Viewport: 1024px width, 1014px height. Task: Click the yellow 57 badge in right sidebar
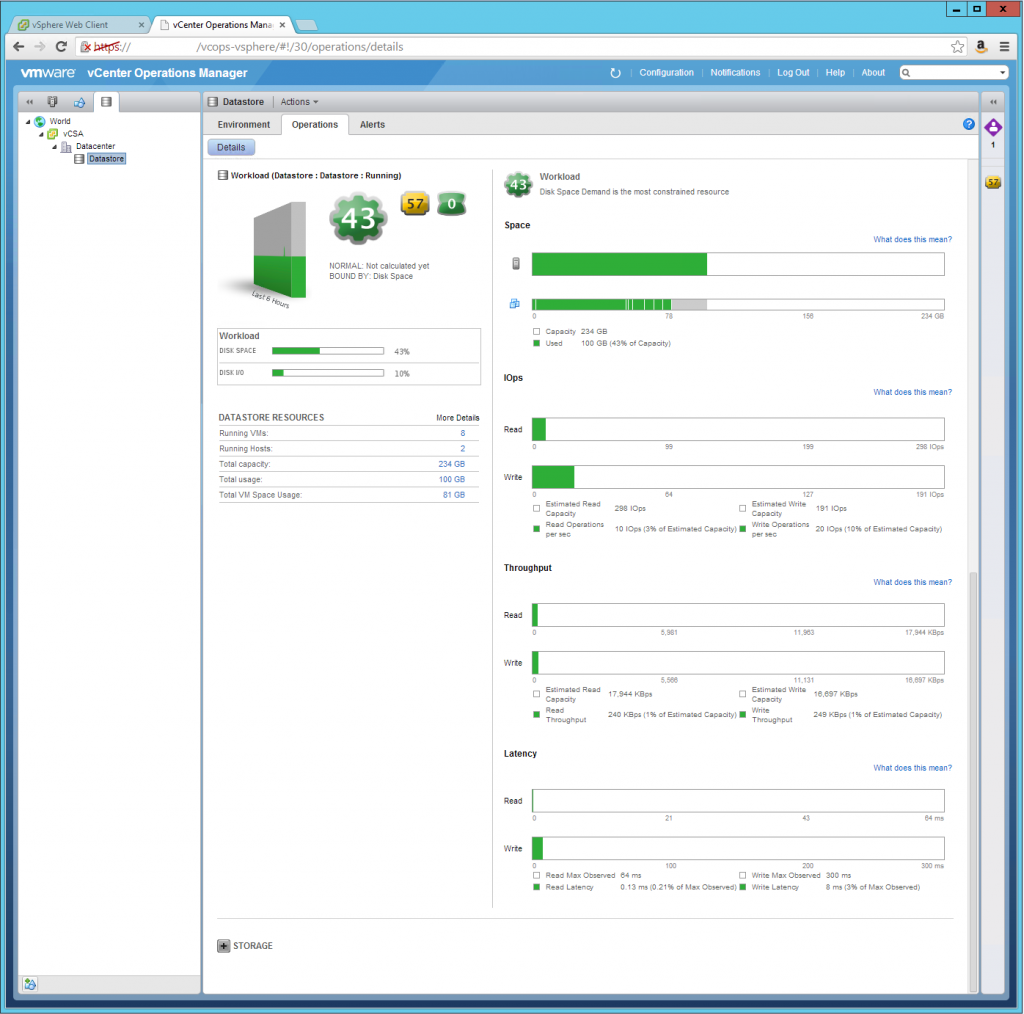[x=993, y=182]
